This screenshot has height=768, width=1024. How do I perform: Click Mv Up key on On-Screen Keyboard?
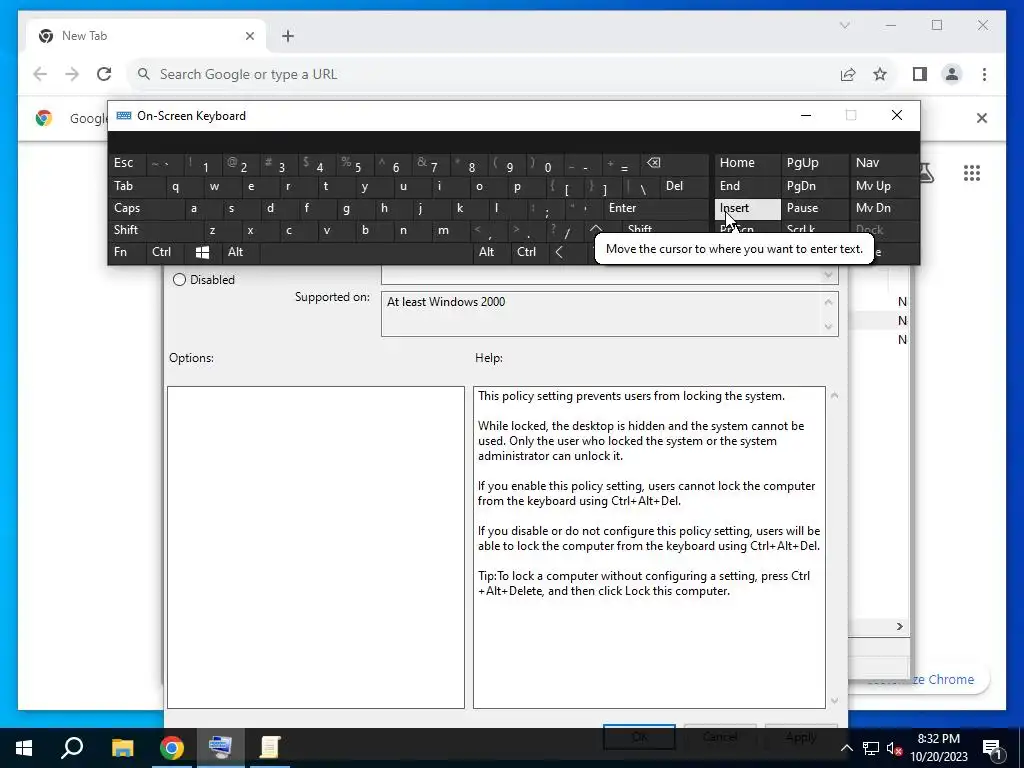[885, 186]
